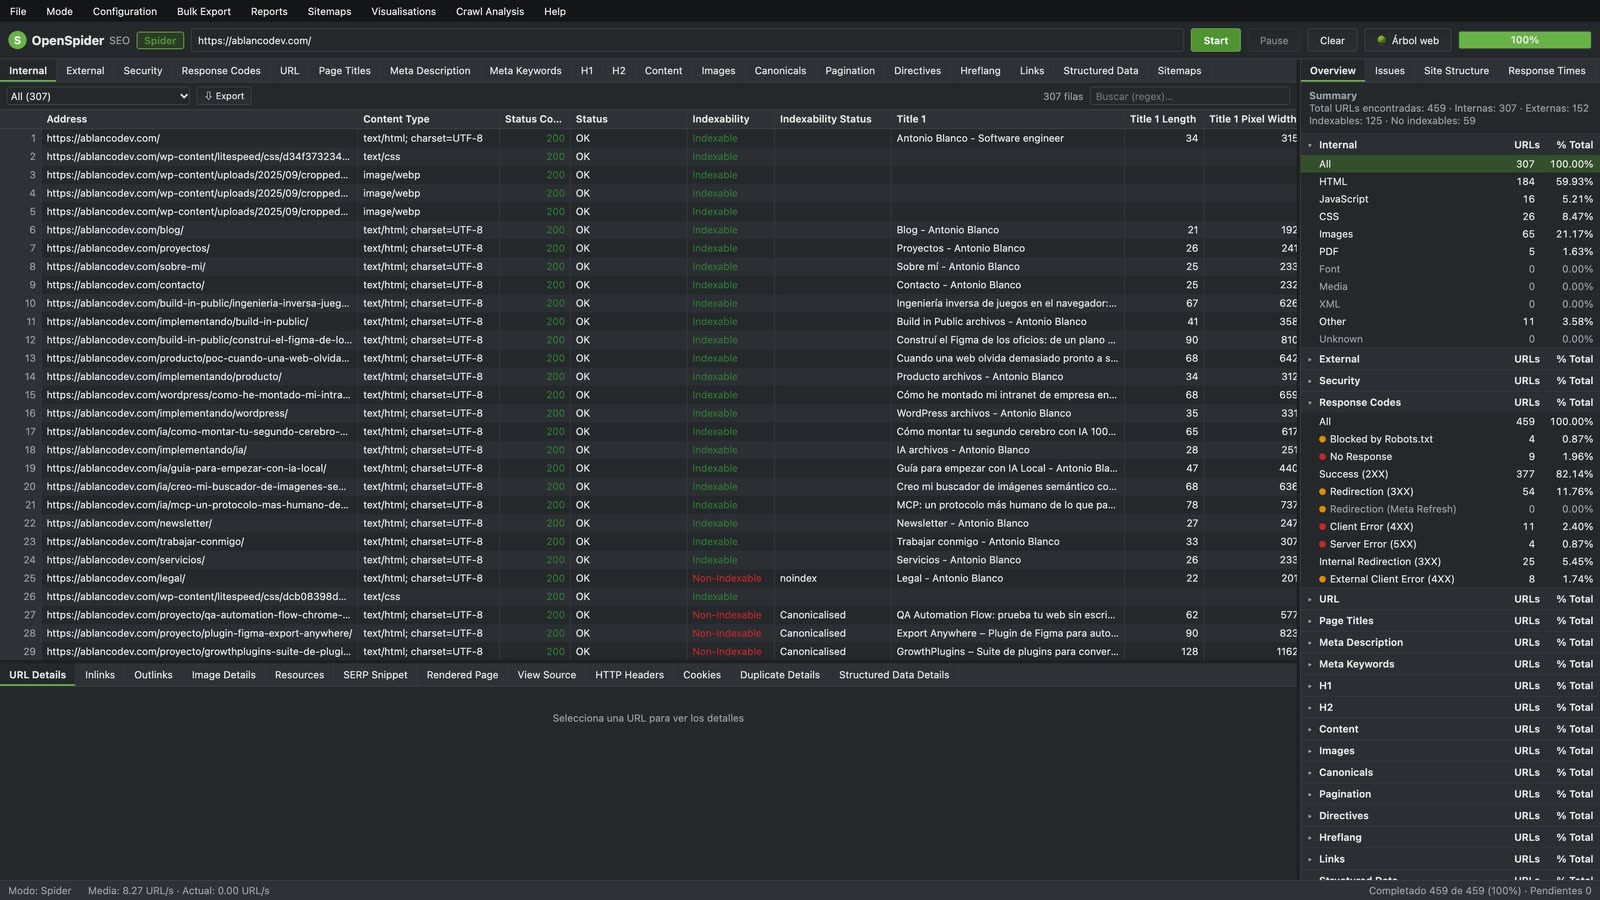The width and height of the screenshot is (1600, 900).
Task: Sort by the Title 1 Length column
Action: (x=1162, y=119)
